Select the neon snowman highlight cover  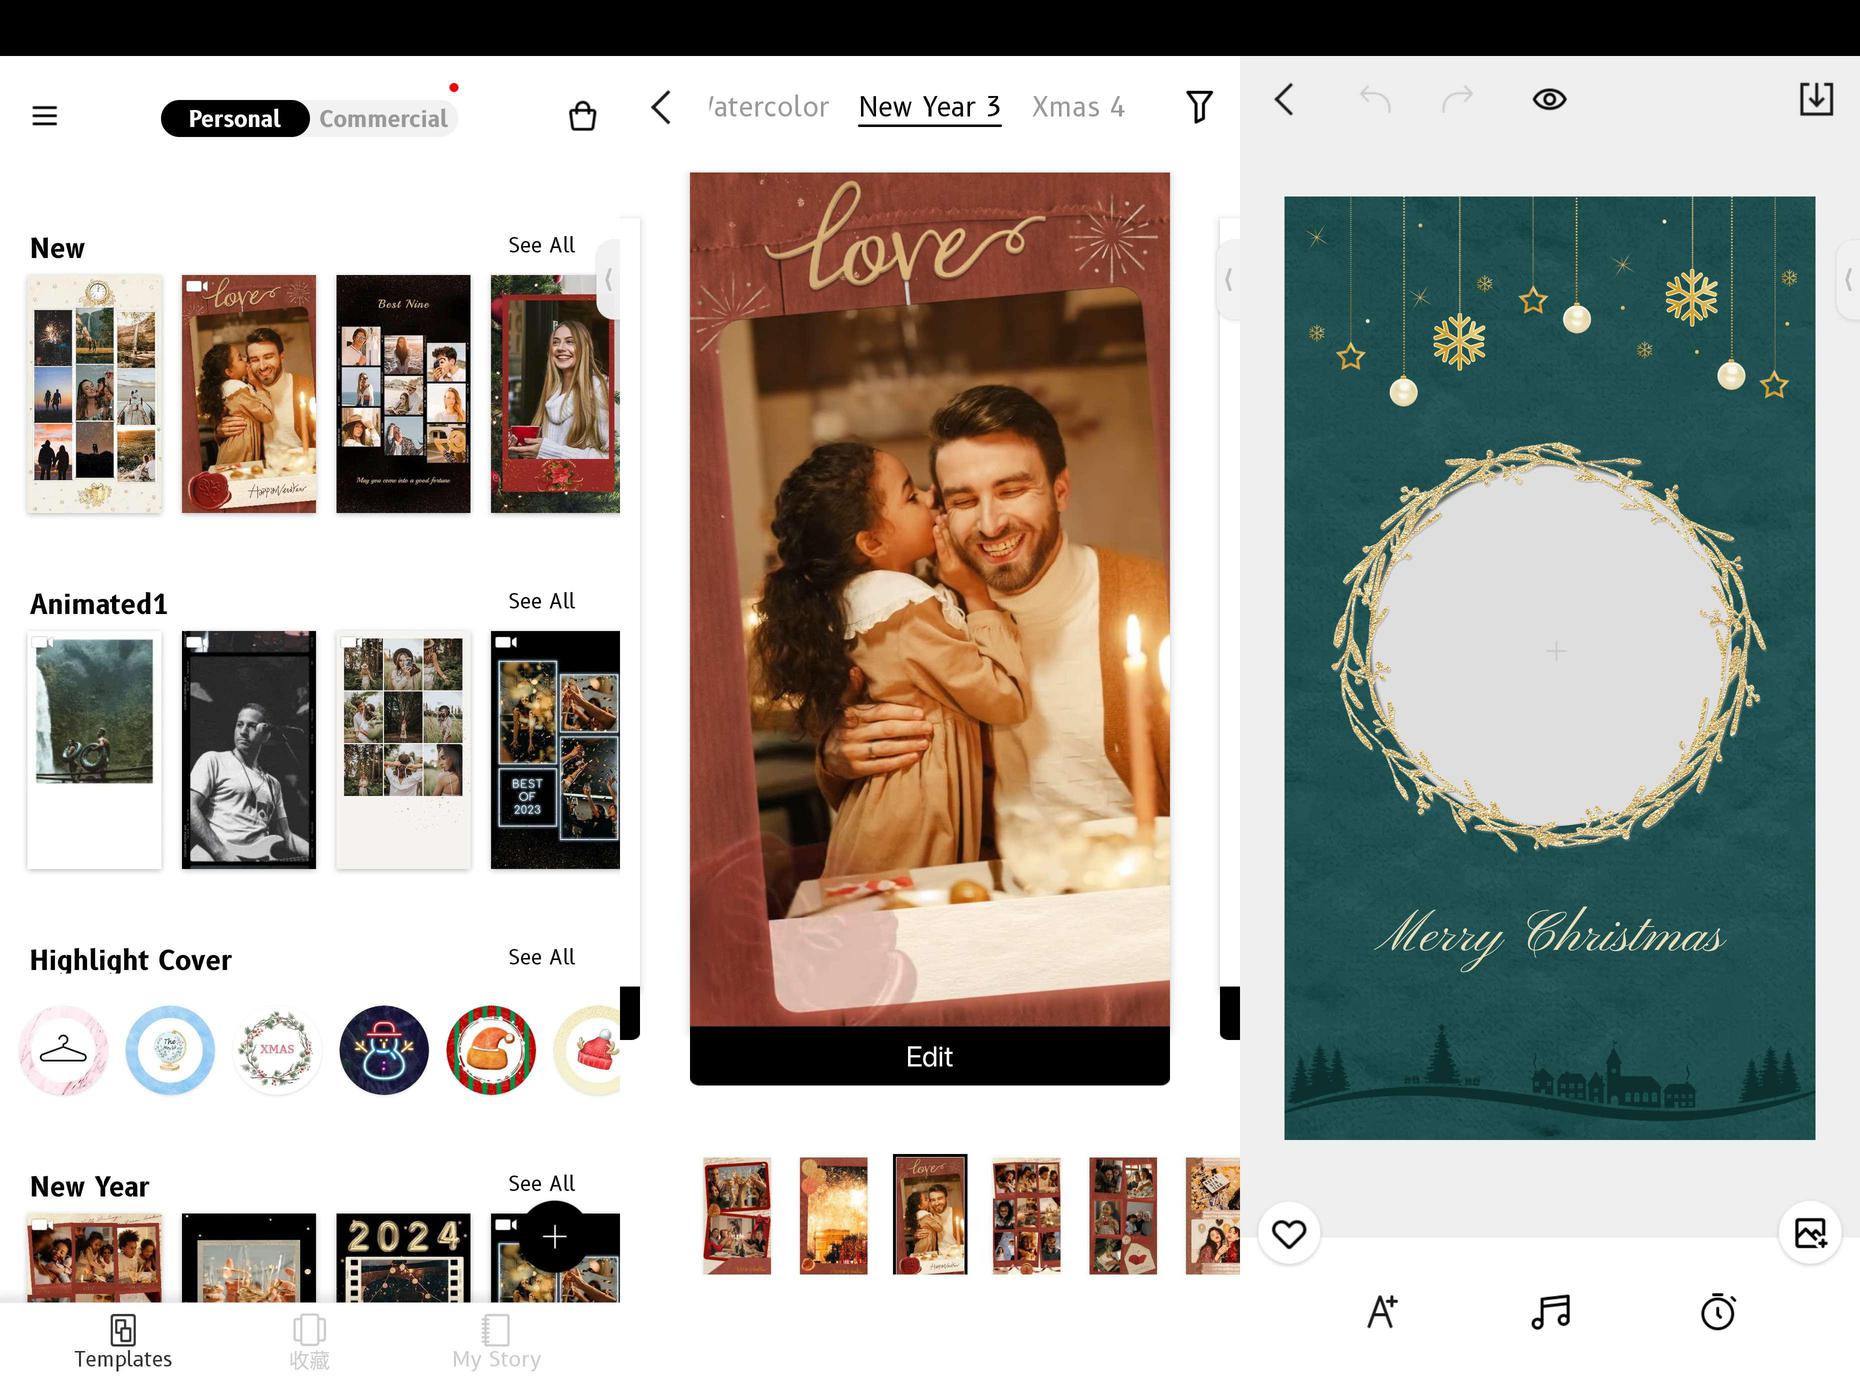click(x=384, y=1050)
